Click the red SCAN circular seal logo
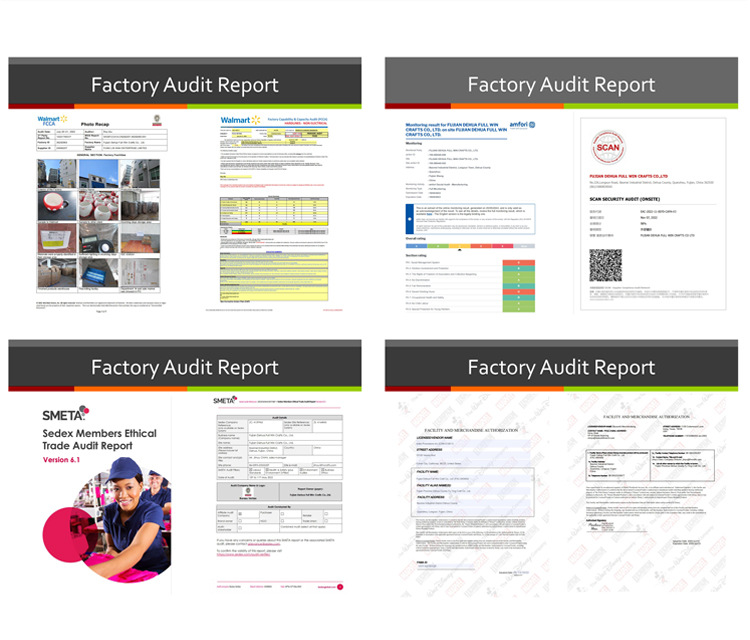Viewport: 750px width, 640px height. pyautogui.click(x=607, y=147)
